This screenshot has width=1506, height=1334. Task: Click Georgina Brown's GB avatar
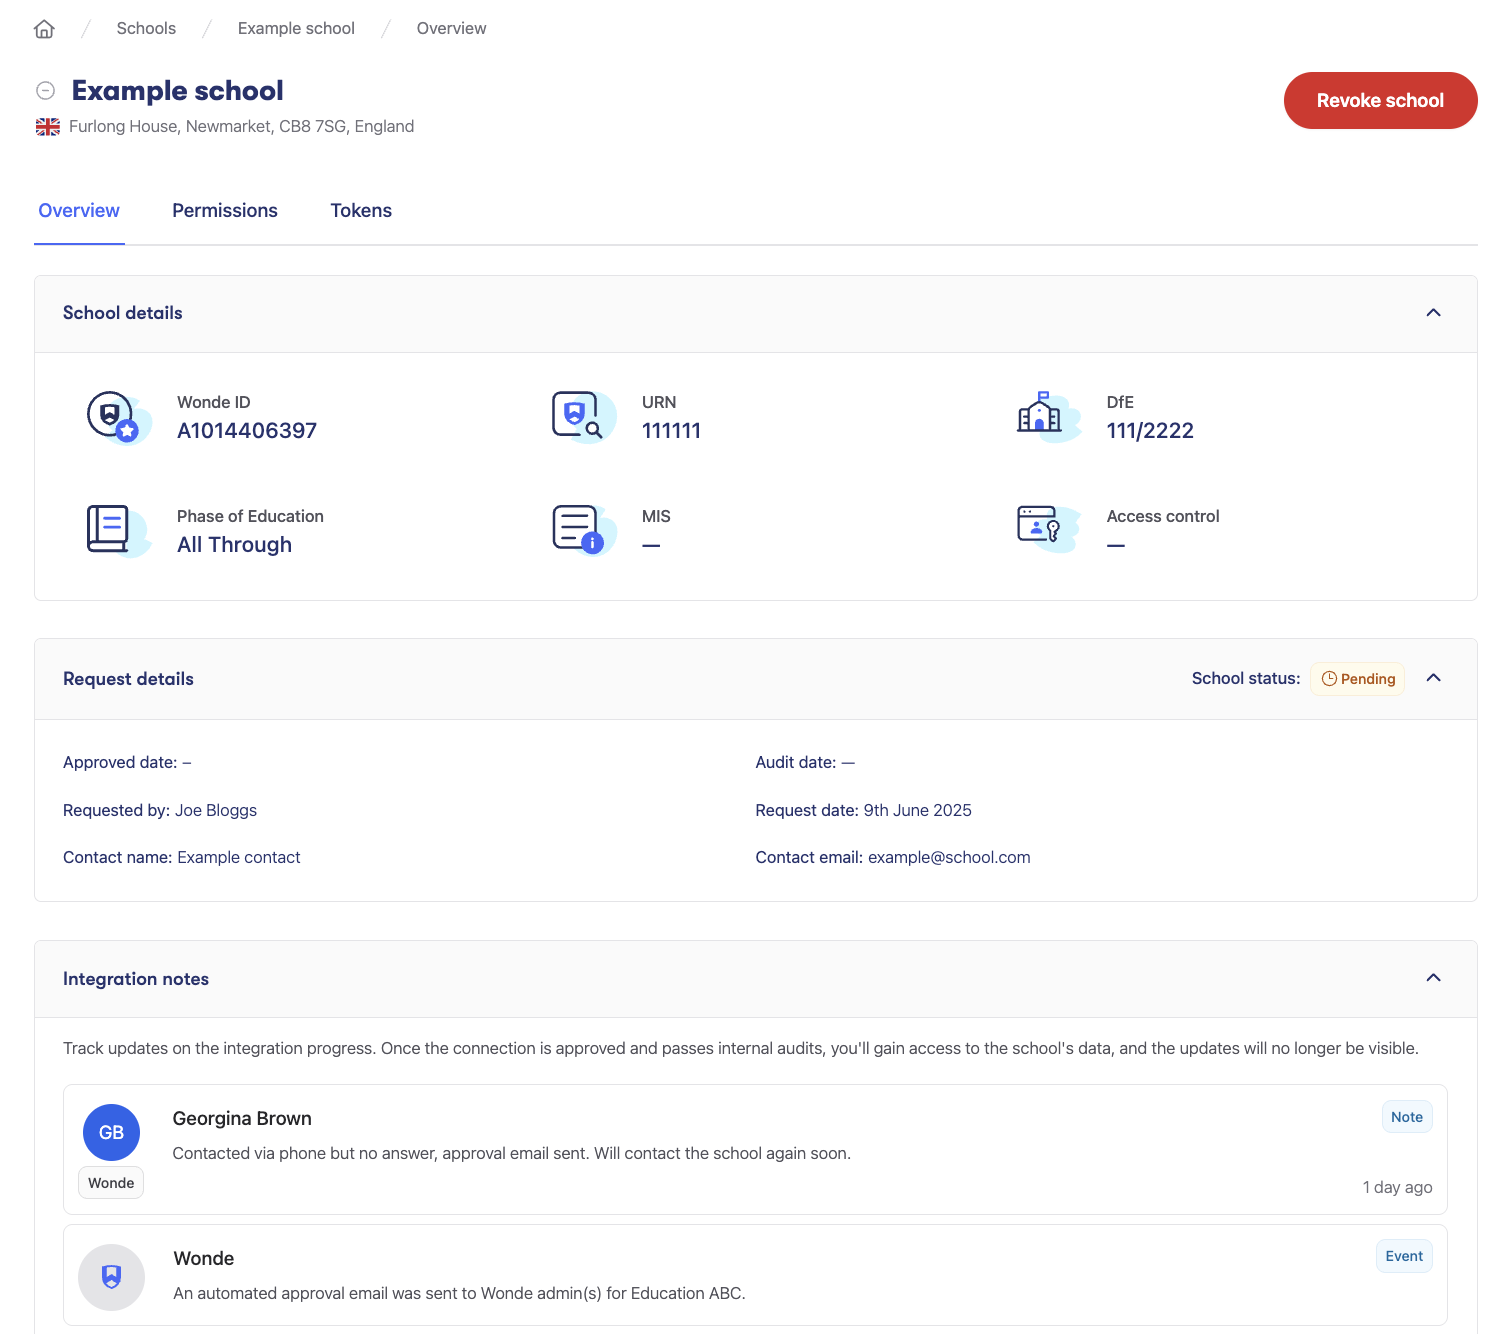111,1132
